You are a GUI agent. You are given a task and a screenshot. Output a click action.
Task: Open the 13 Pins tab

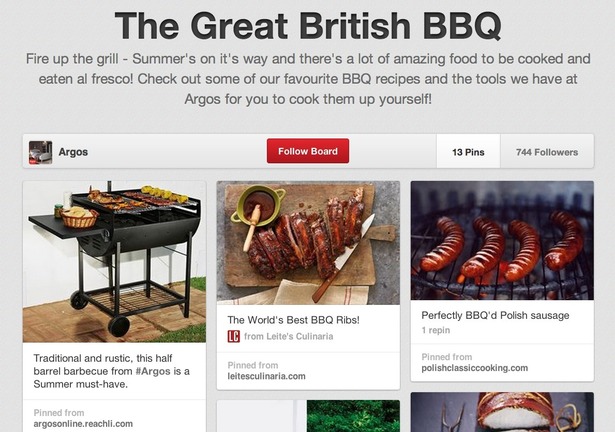click(x=468, y=152)
